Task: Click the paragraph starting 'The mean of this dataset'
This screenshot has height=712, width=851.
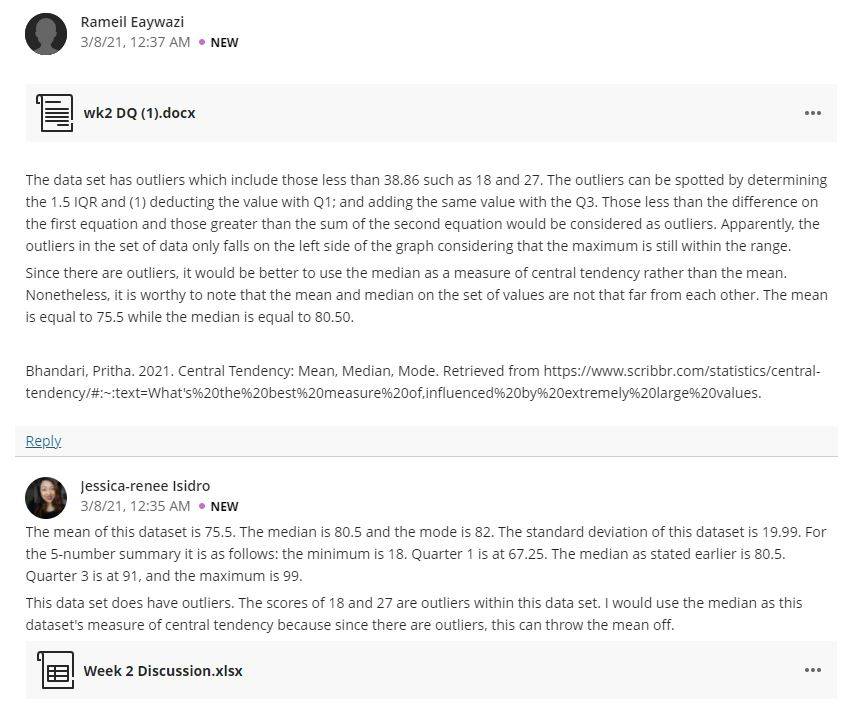Action: coord(426,554)
